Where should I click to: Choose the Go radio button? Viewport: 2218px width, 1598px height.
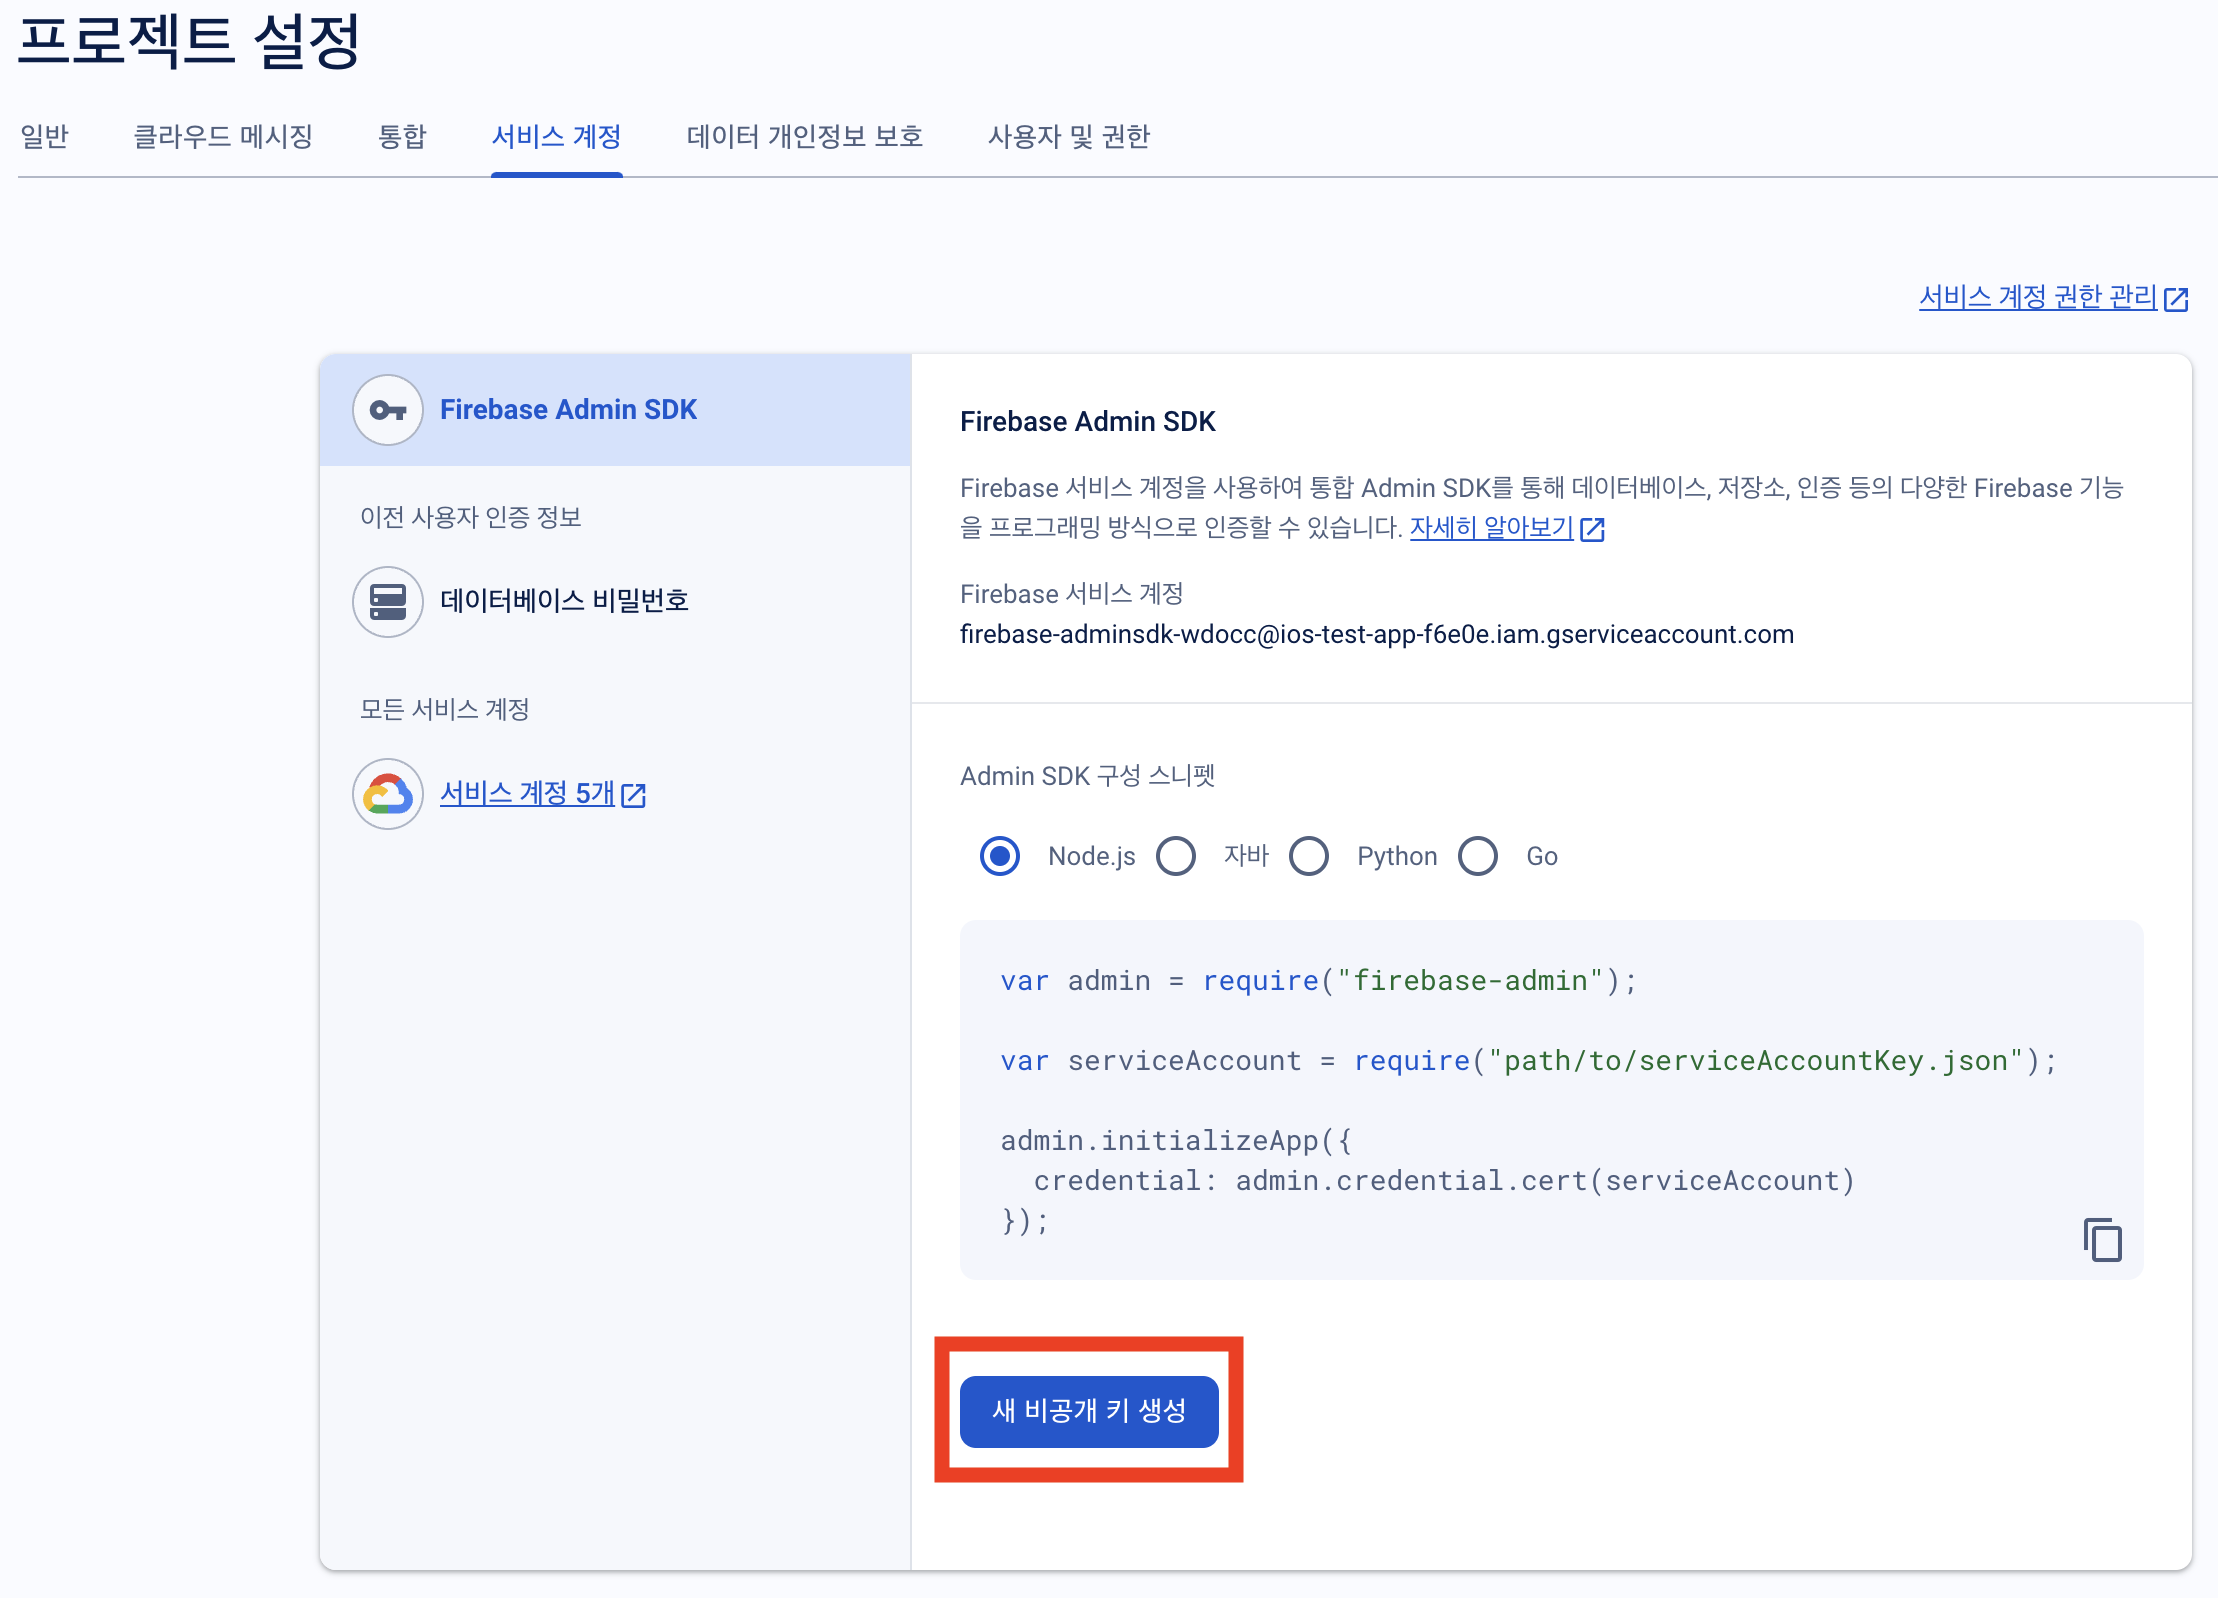click(1478, 856)
